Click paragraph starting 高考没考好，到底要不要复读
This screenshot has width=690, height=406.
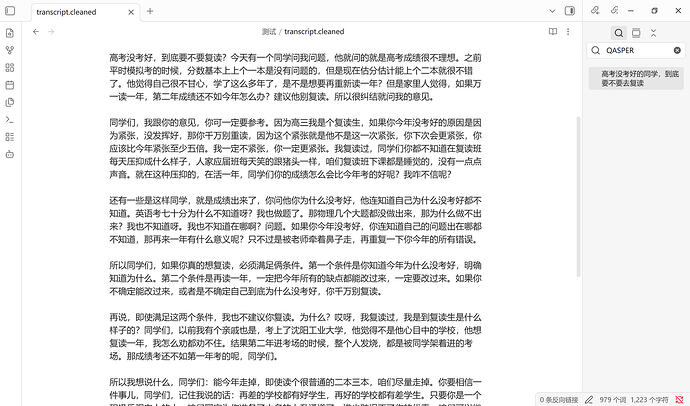tap(295, 77)
